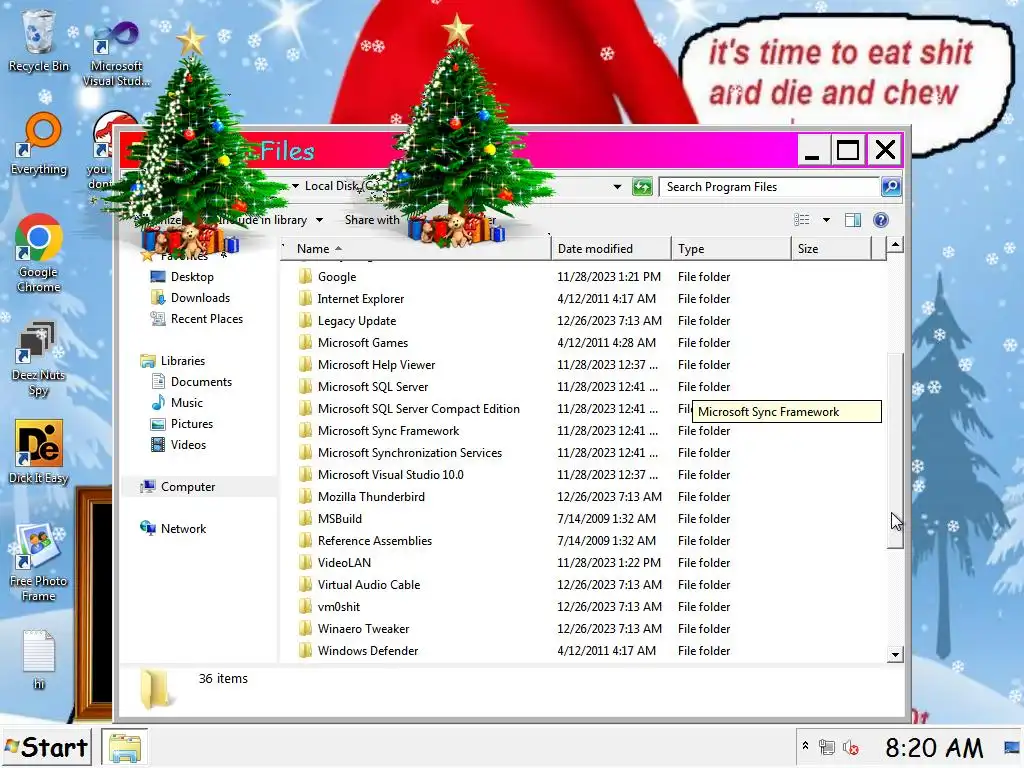Select the Microsoft Help Viewer folder
The image size is (1024, 768).
point(377,364)
